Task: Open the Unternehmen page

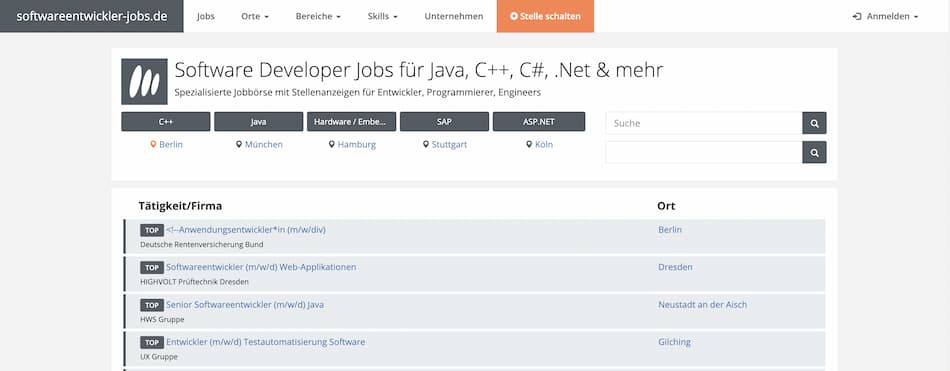Action: tap(454, 16)
